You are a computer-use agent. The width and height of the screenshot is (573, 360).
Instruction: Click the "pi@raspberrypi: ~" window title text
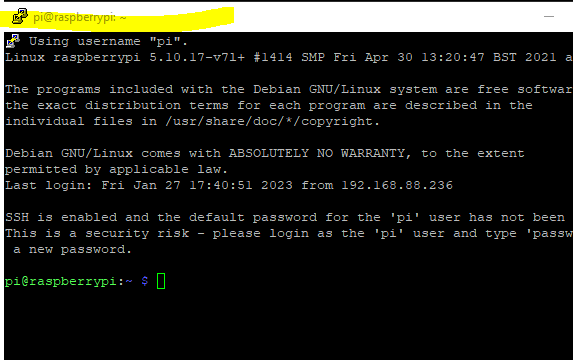point(80,17)
